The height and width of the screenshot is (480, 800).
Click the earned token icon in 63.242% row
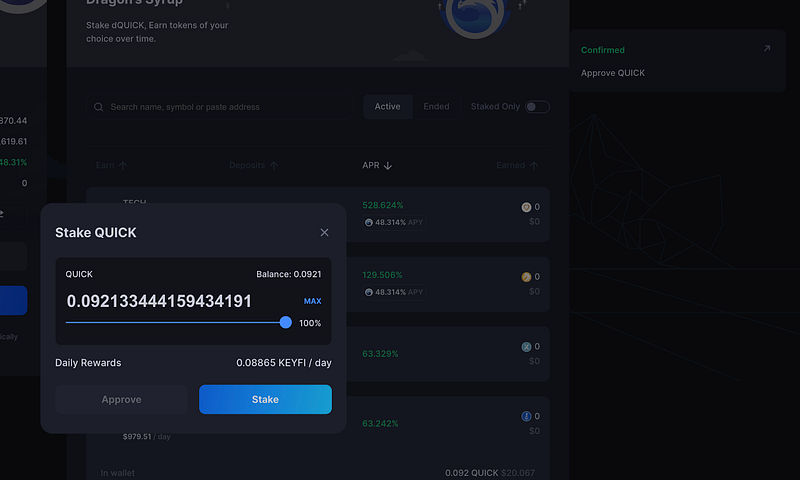pos(526,416)
